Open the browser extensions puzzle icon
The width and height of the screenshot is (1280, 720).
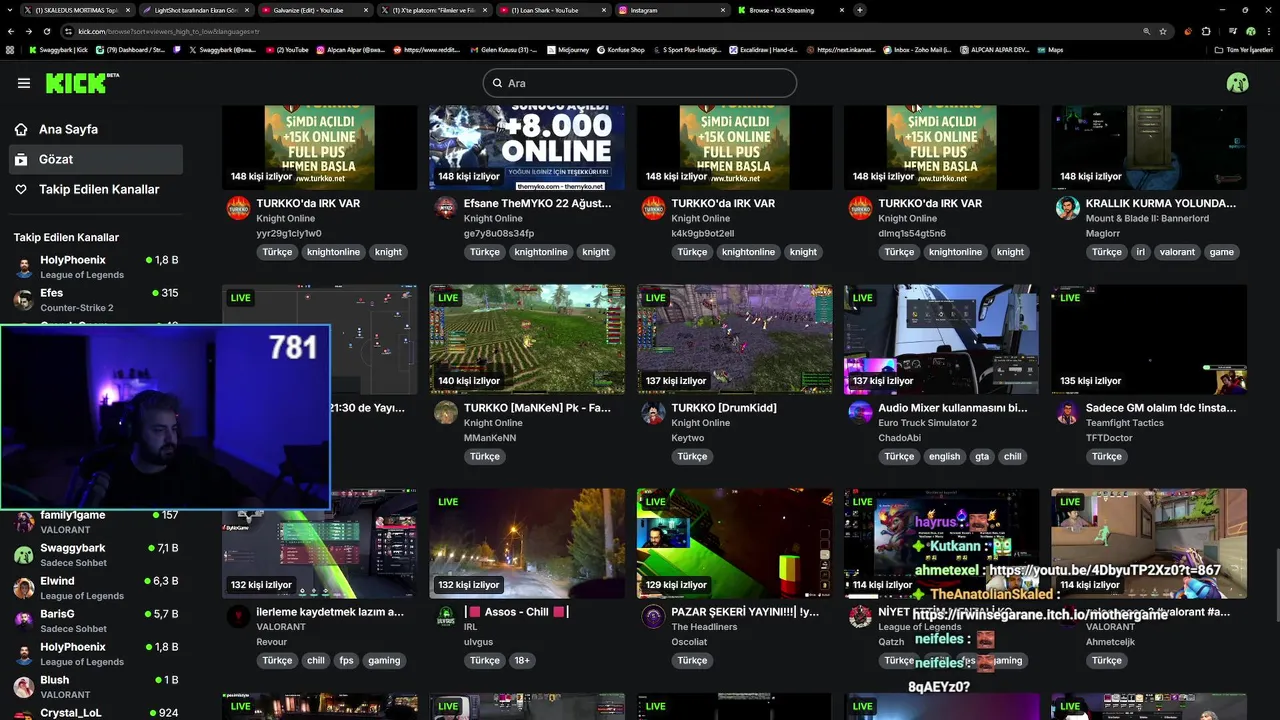1206,31
